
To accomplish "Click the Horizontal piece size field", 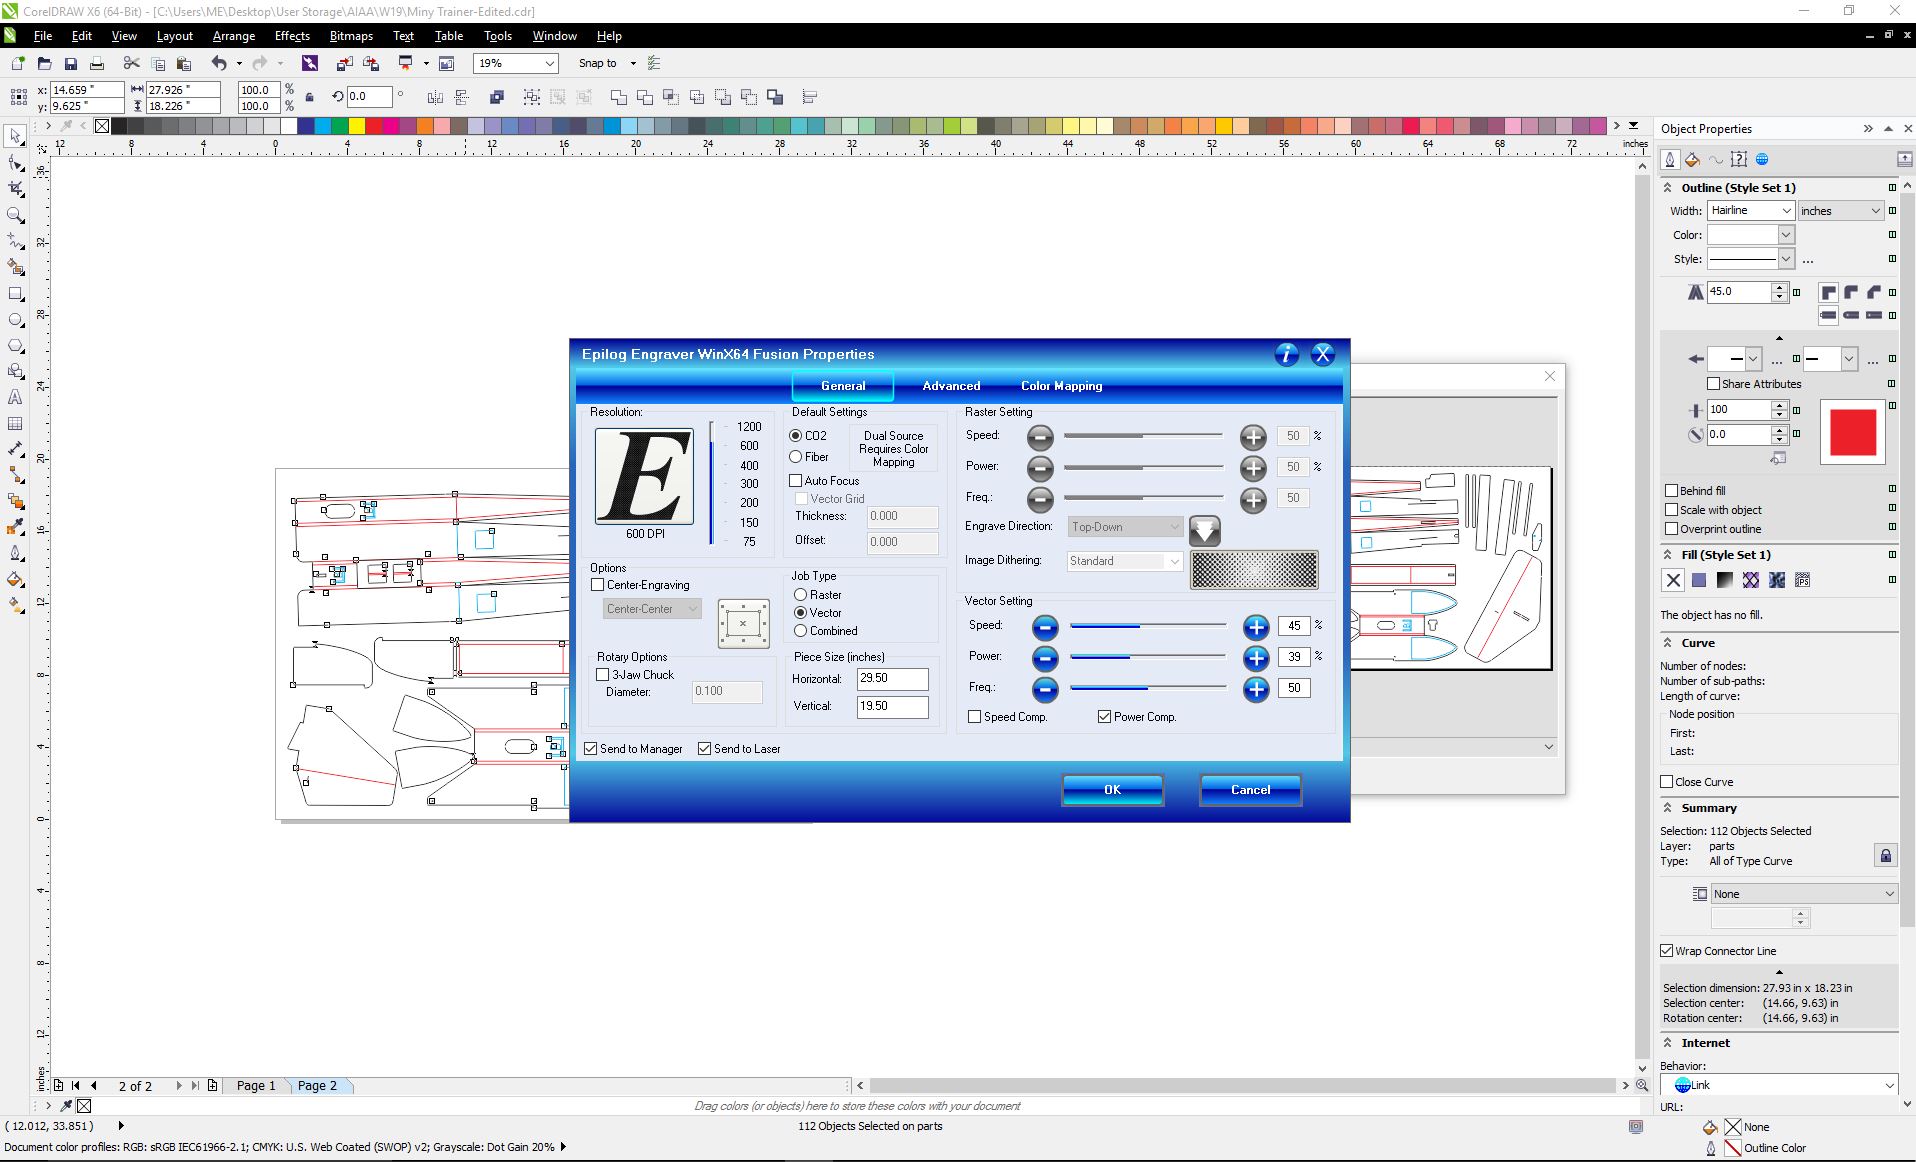I will (893, 679).
